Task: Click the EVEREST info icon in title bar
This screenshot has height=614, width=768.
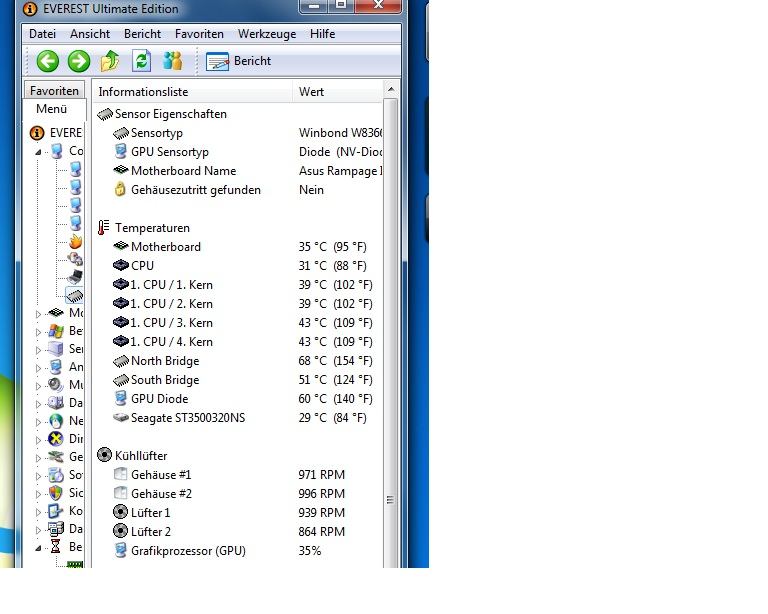Action: pos(30,8)
